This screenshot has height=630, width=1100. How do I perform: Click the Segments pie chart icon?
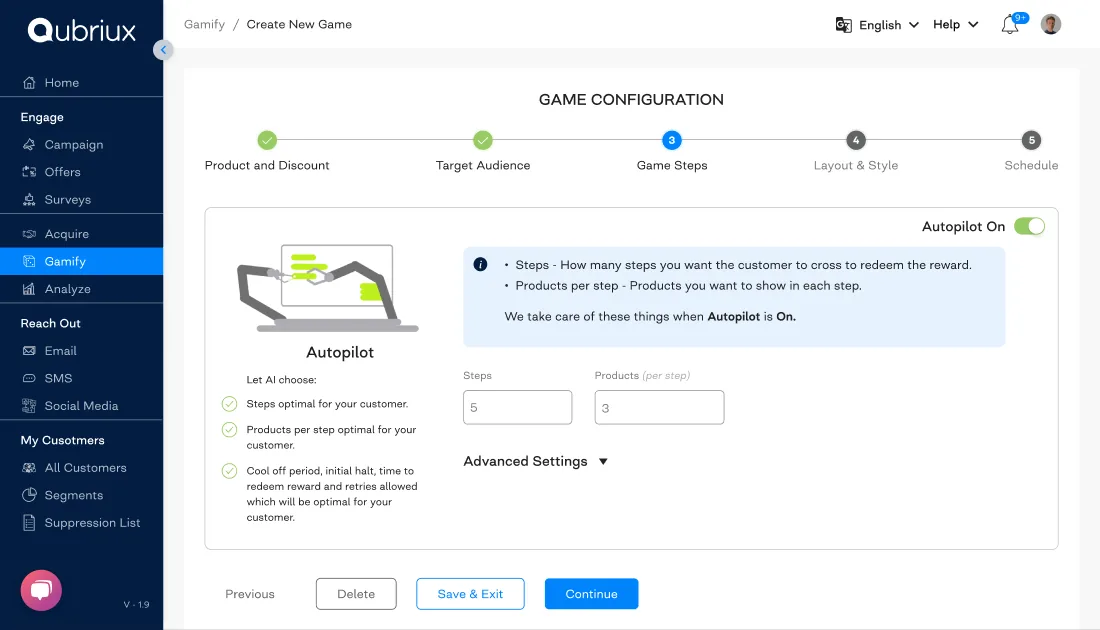click(29, 495)
